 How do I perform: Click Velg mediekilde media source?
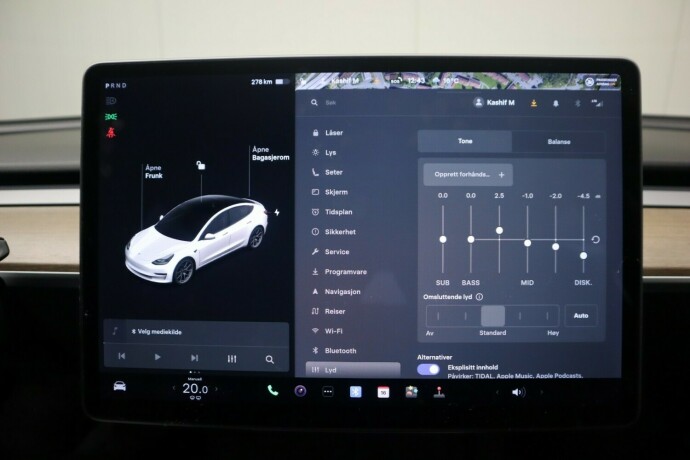pyautogui.click(x=159, y=332)
